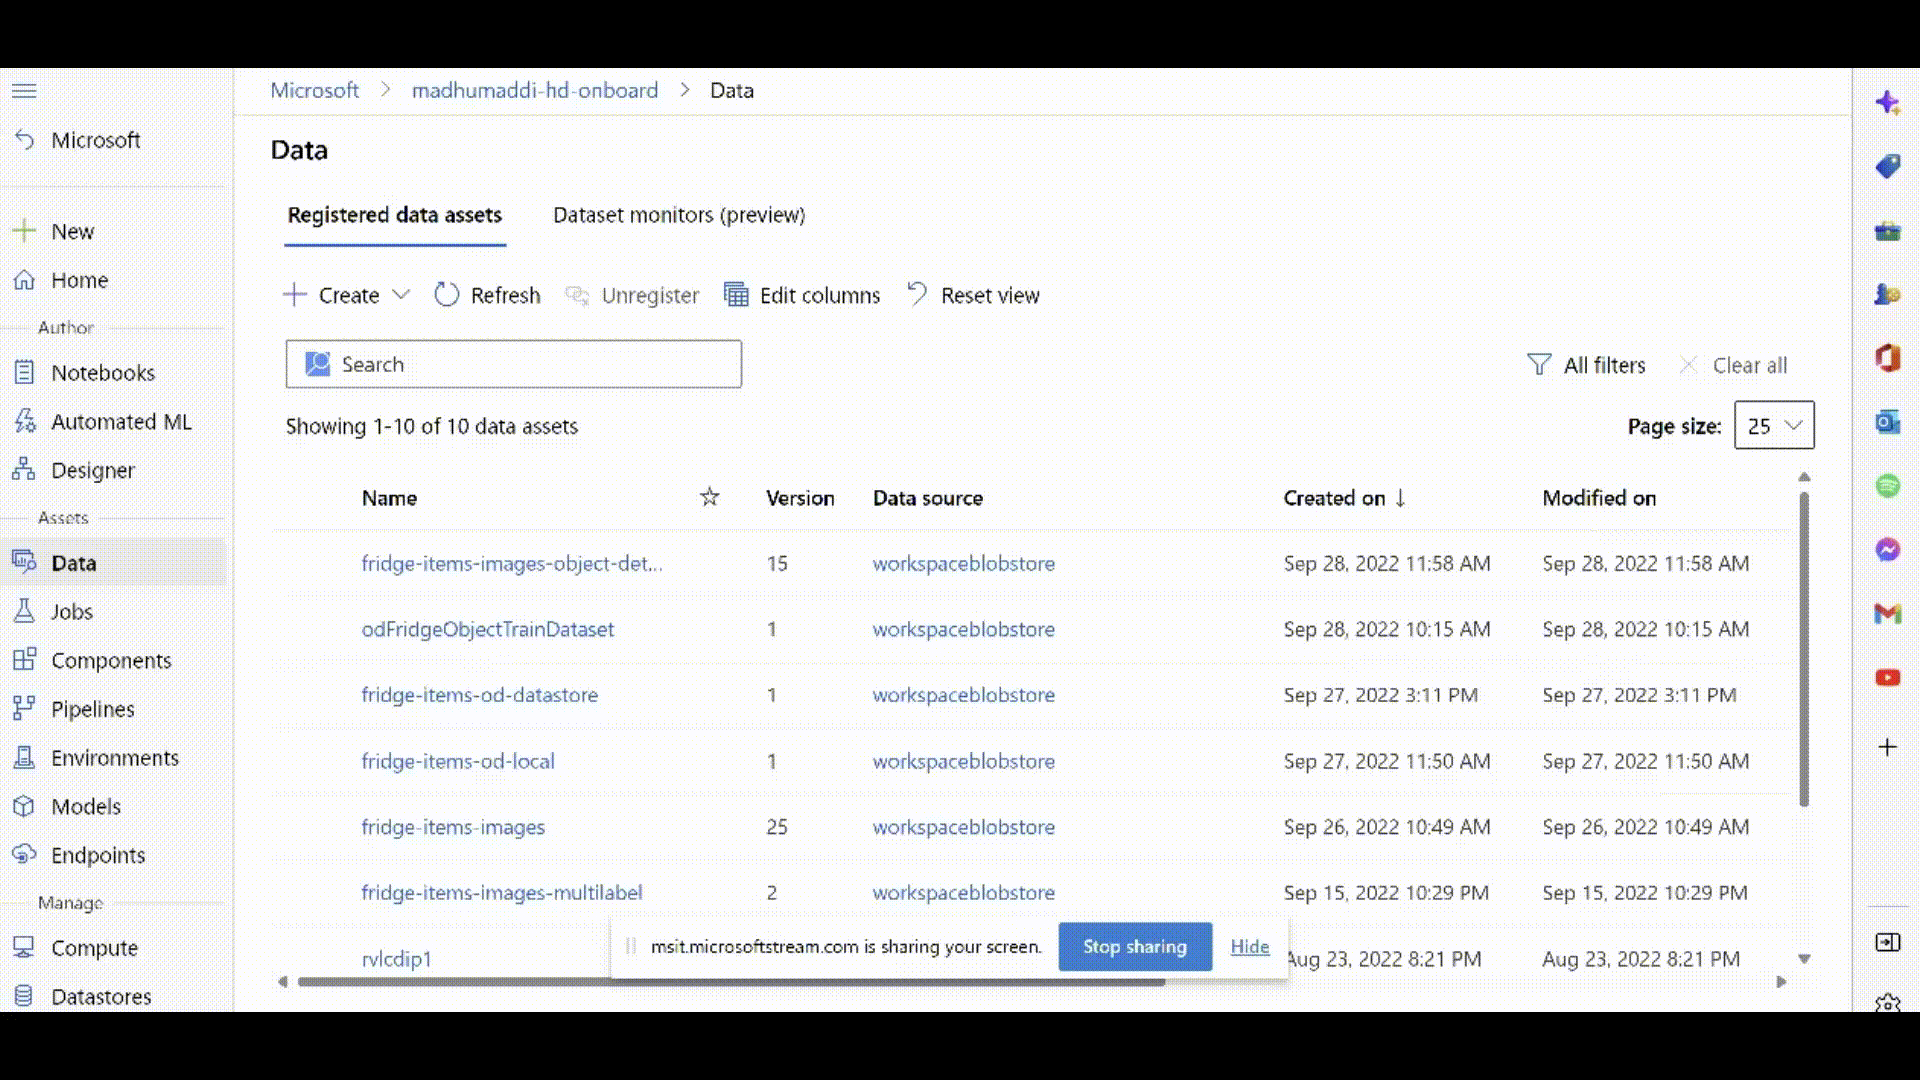Toggle star favorite on fridge-items-od-local
The height and width of the screenshot is (1080, 1920).
click(x=708, y=761)
